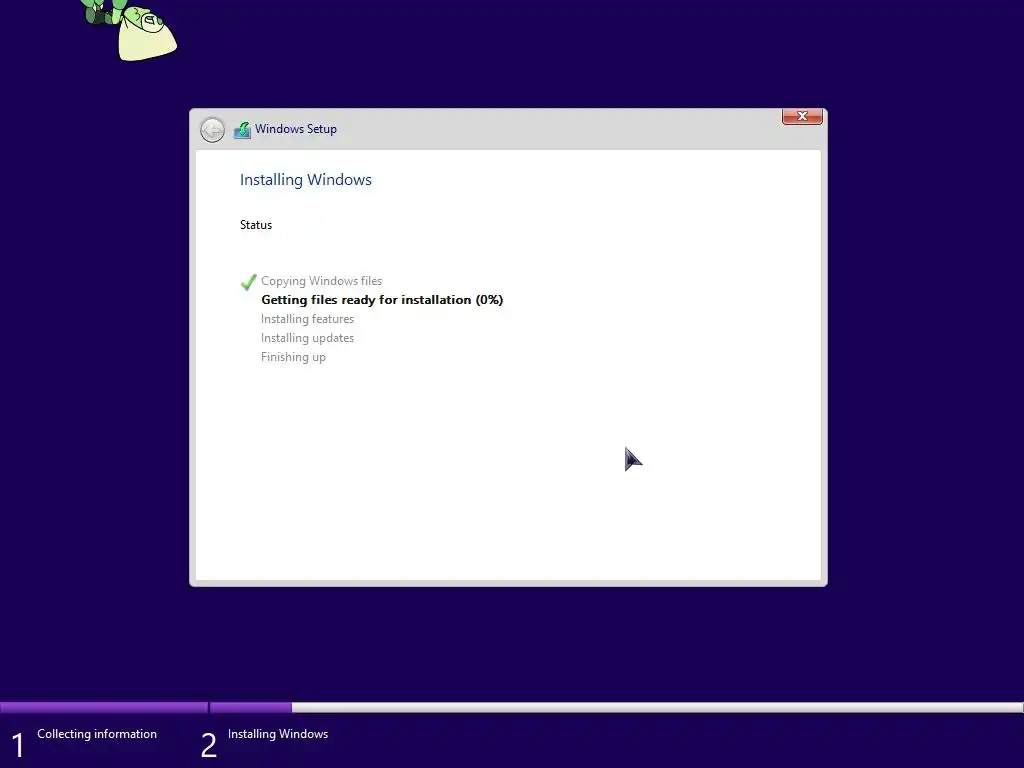This screenshot has height=768, width=1024.
Task: Click the Windows Setup title icon
Action: click(x=242, y=129)
